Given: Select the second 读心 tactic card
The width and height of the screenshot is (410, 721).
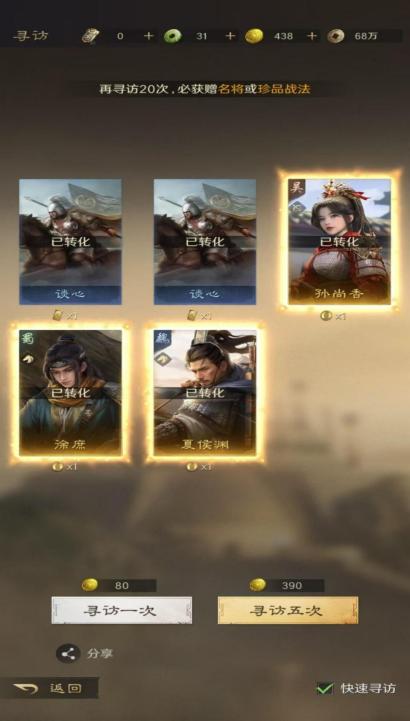Looking at the screenshot, I should tap(205, 242).
